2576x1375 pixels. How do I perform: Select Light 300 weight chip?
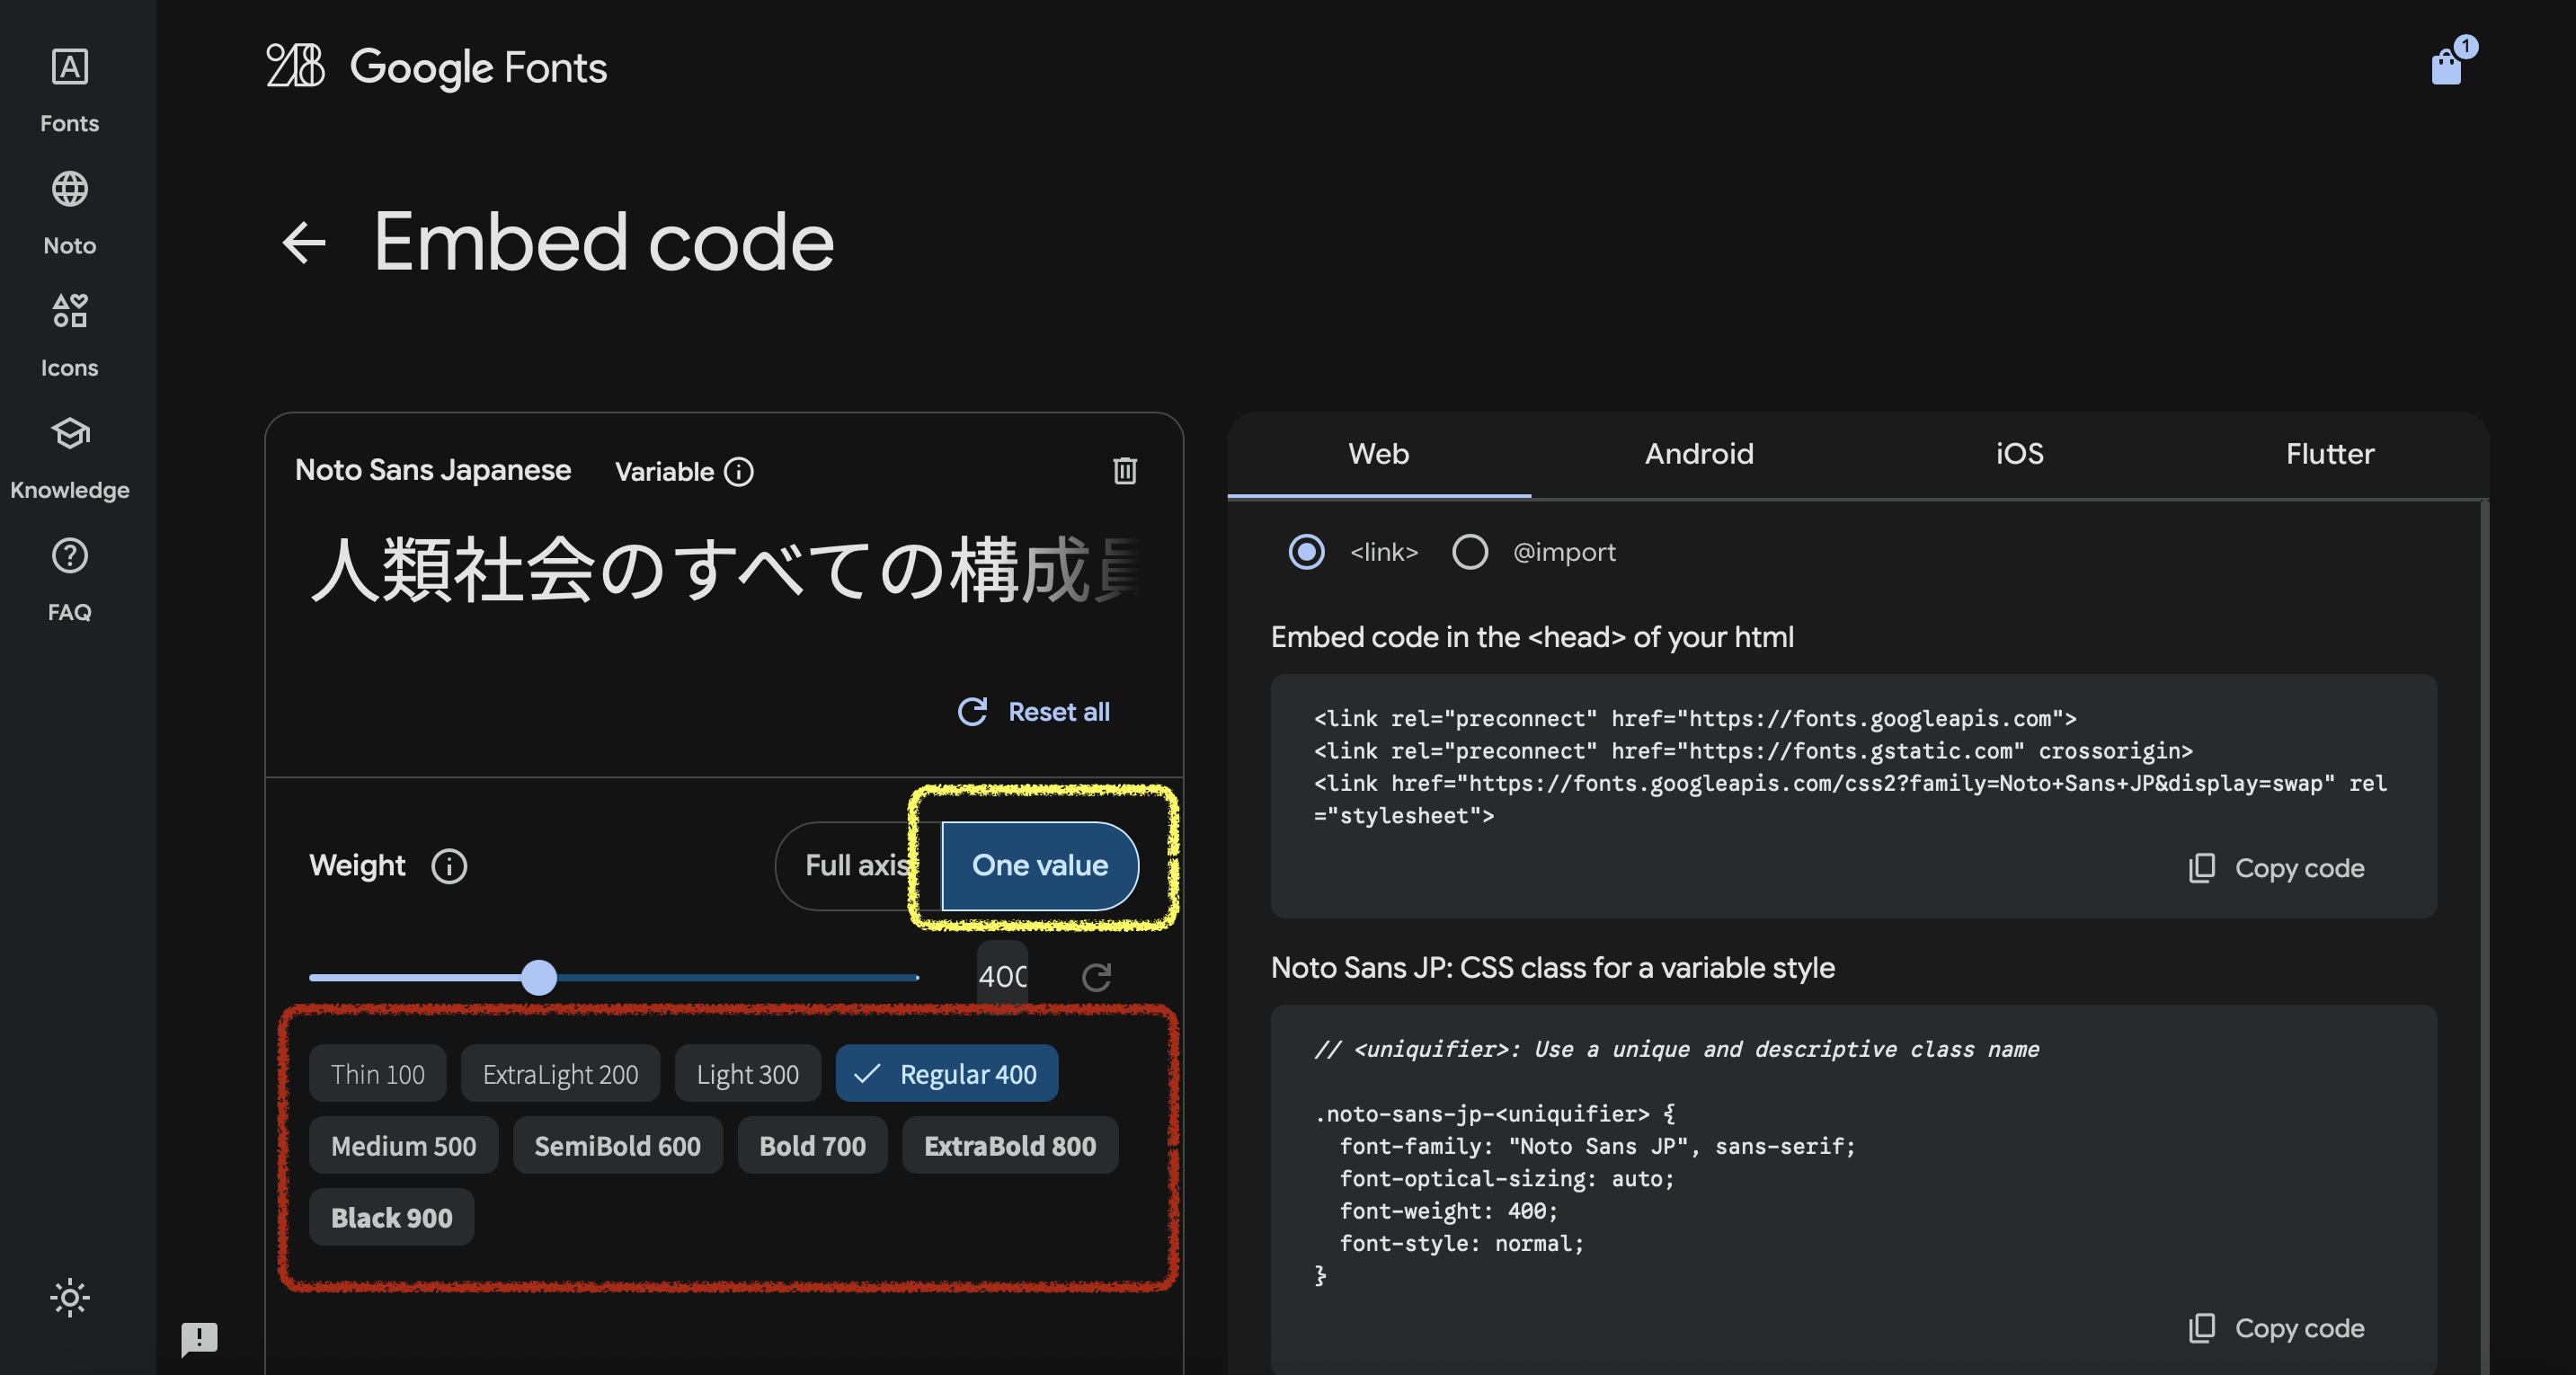click(748, 1074)
